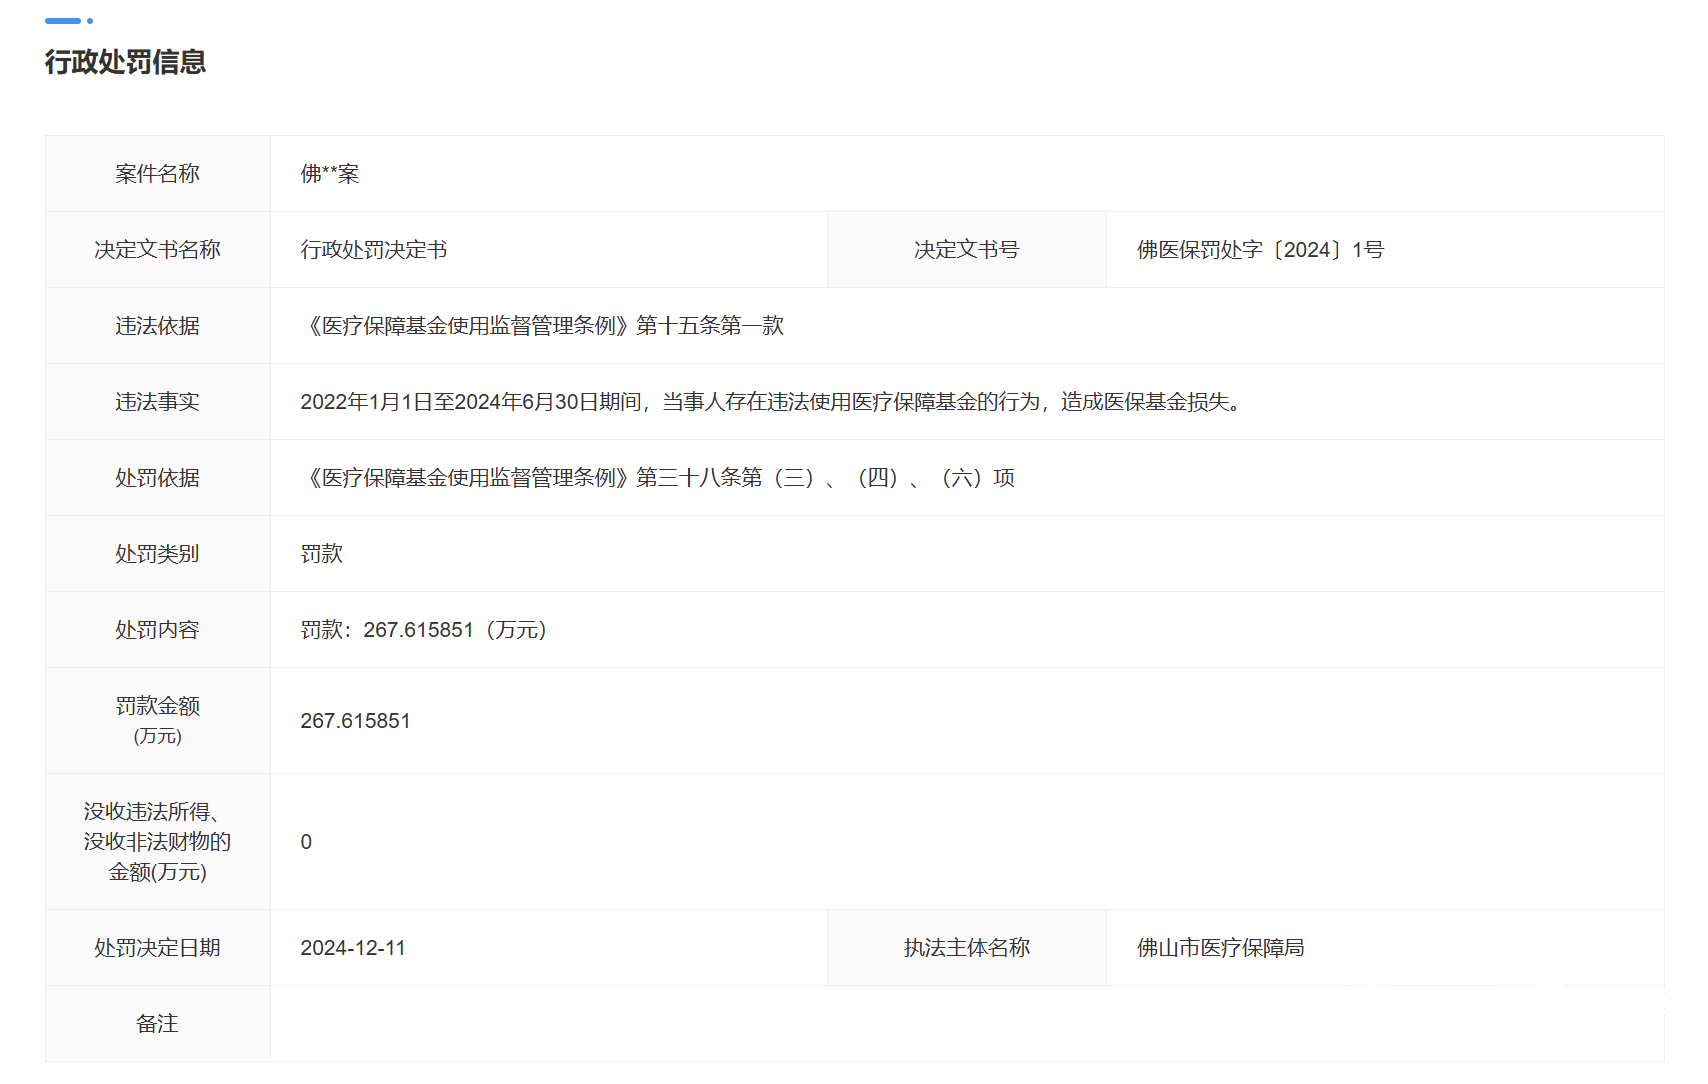Click the 决定文书名称 label cell

[156, 249]
